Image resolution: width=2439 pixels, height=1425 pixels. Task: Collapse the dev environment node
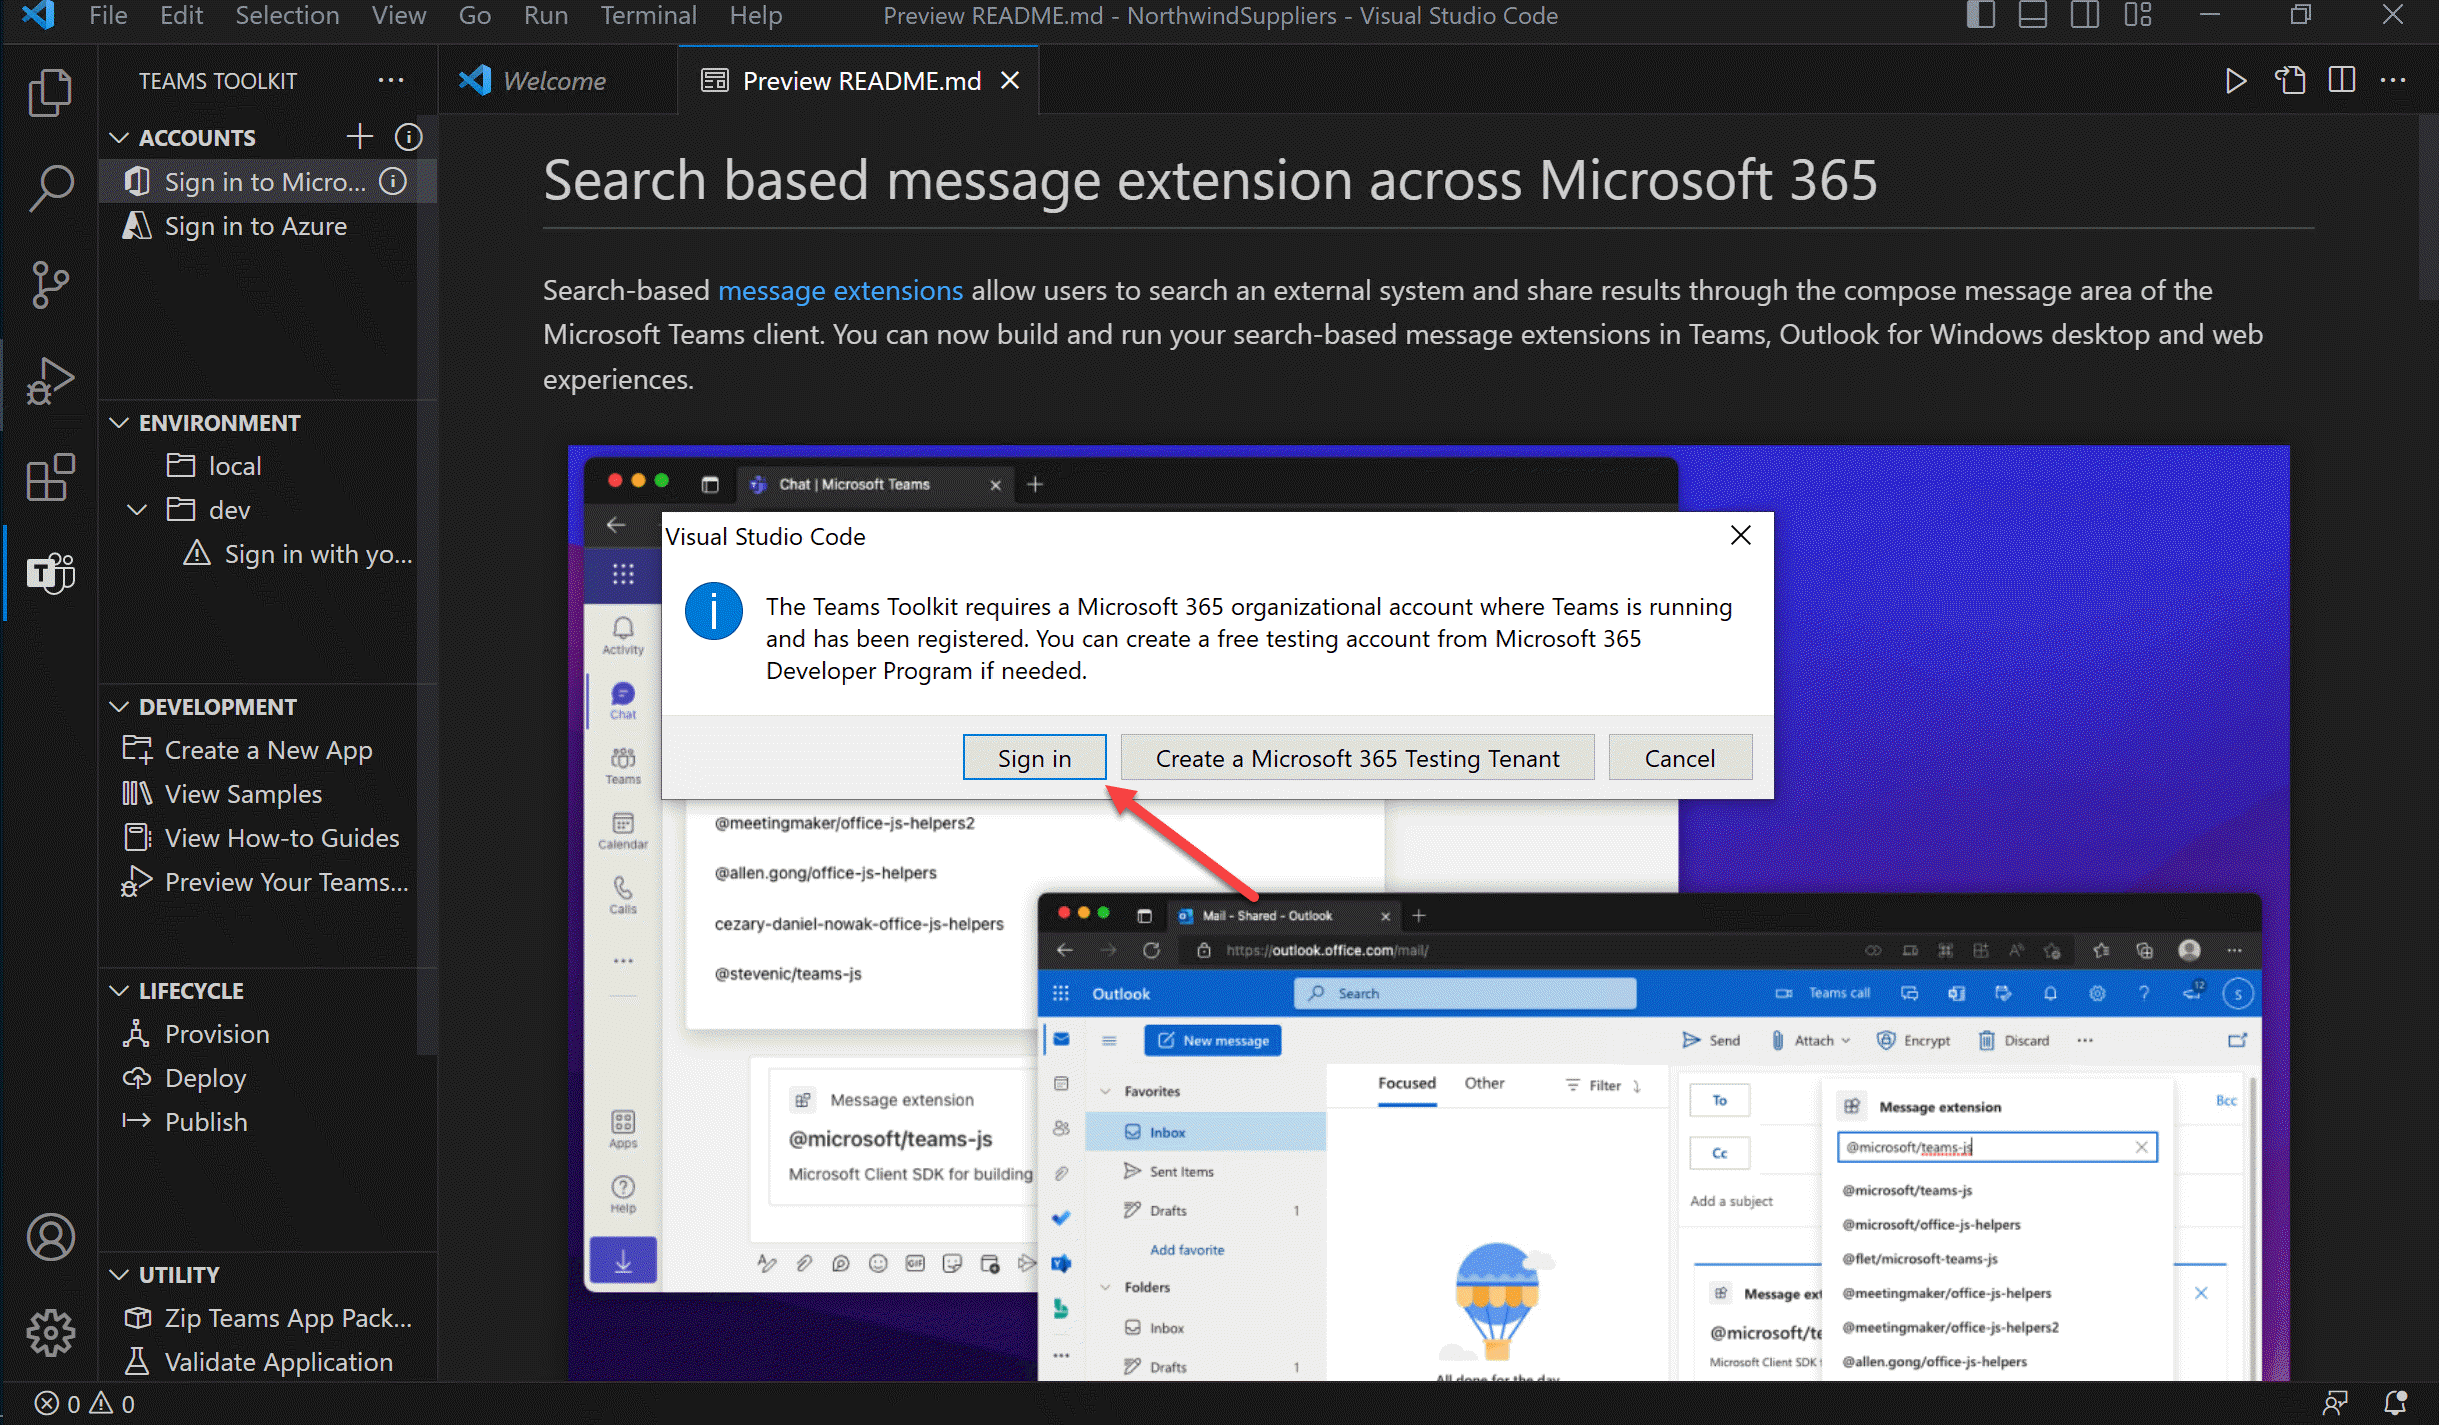coord(137,510)
